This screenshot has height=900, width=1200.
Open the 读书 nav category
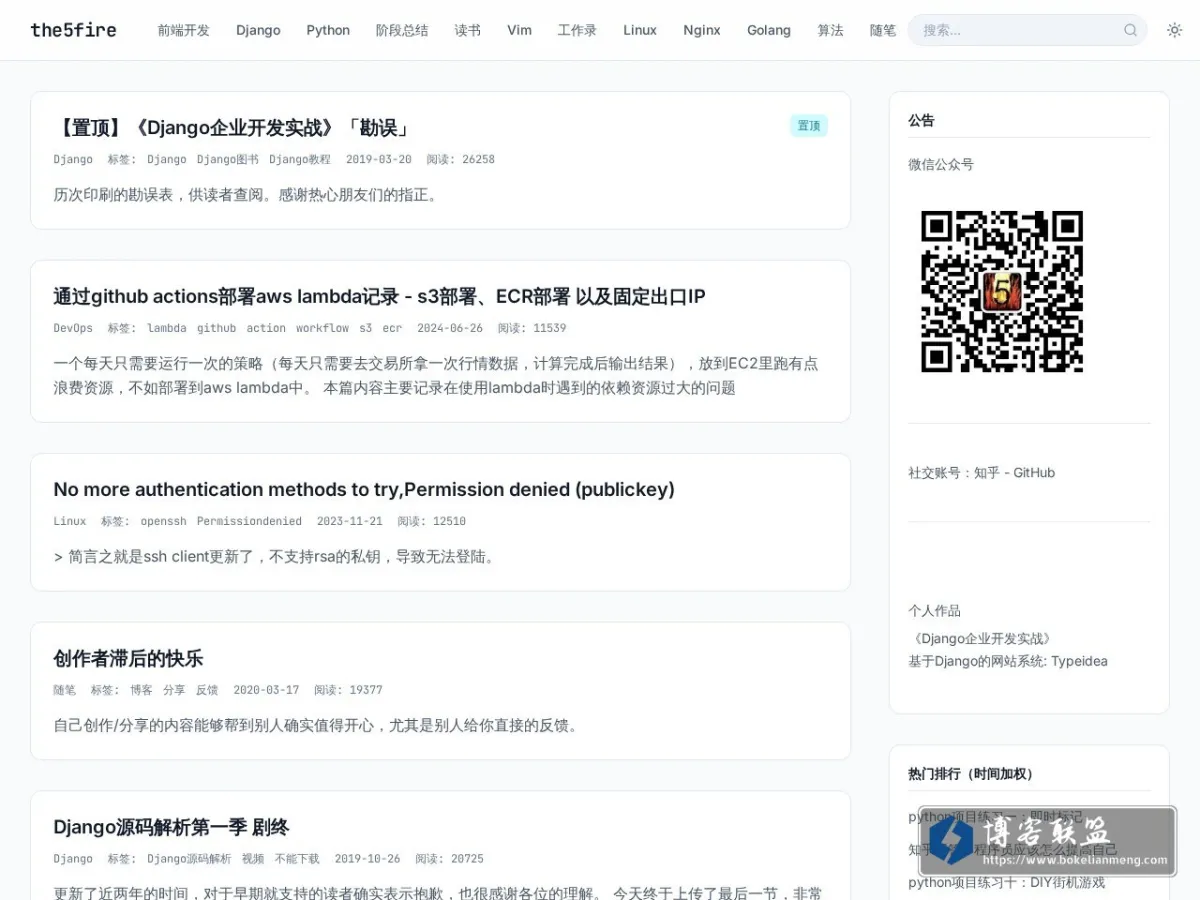tap(468, 30)
